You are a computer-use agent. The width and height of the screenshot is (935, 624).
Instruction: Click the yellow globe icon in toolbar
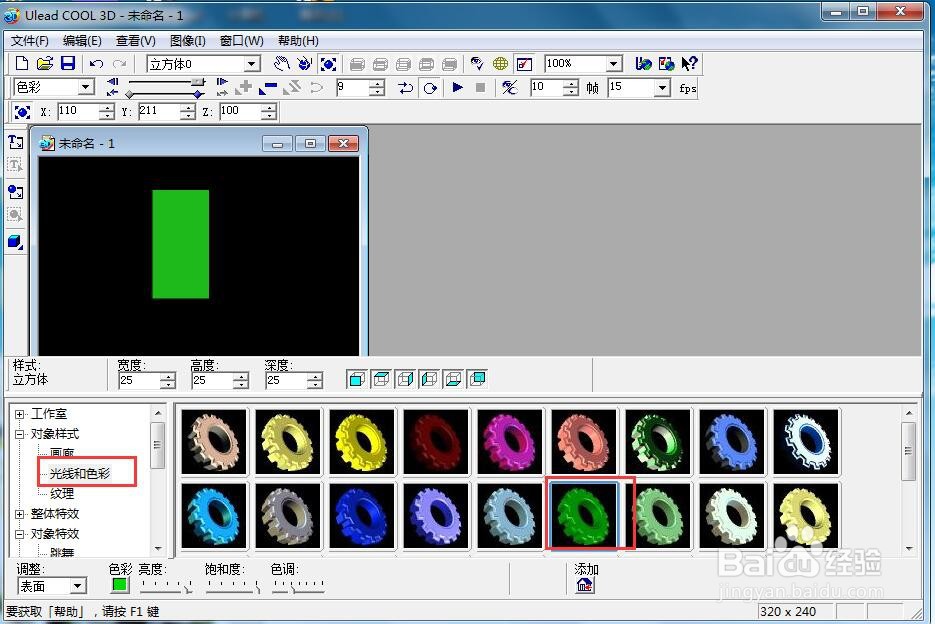(500, 63)
